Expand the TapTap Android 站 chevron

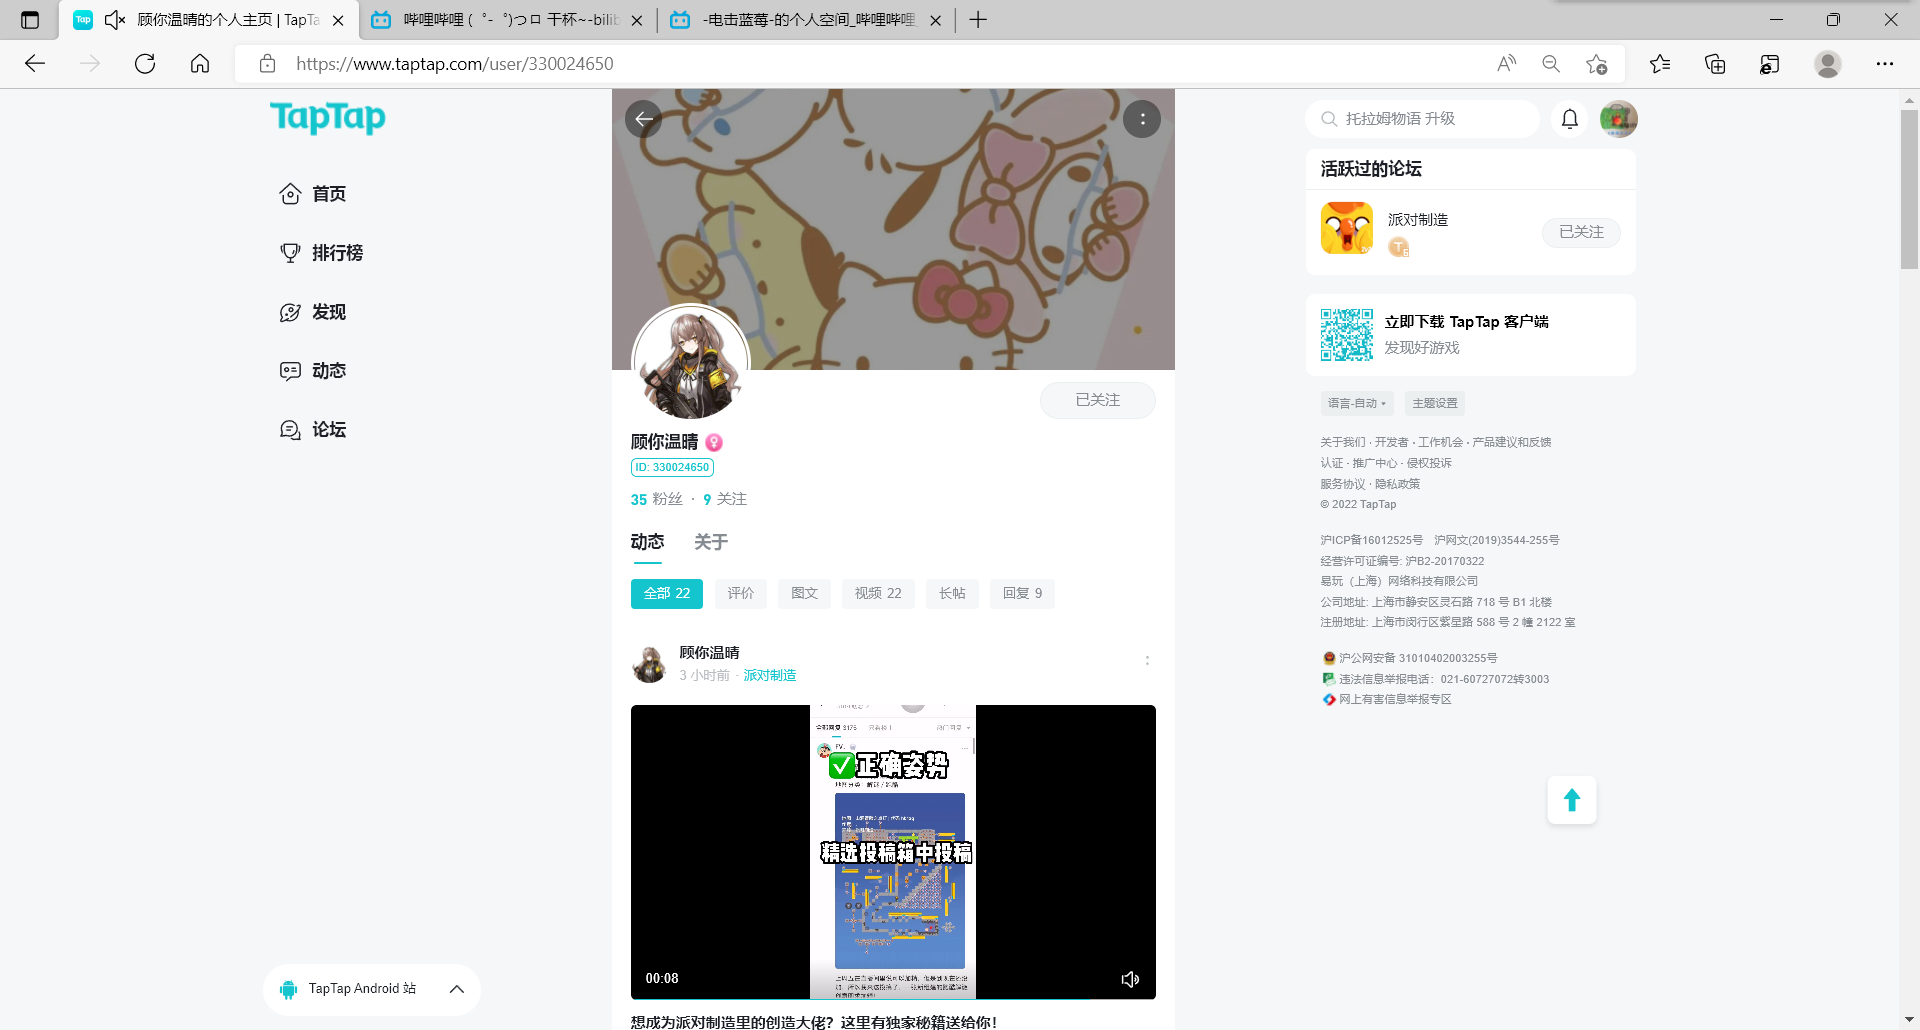[x=457, y=989]
